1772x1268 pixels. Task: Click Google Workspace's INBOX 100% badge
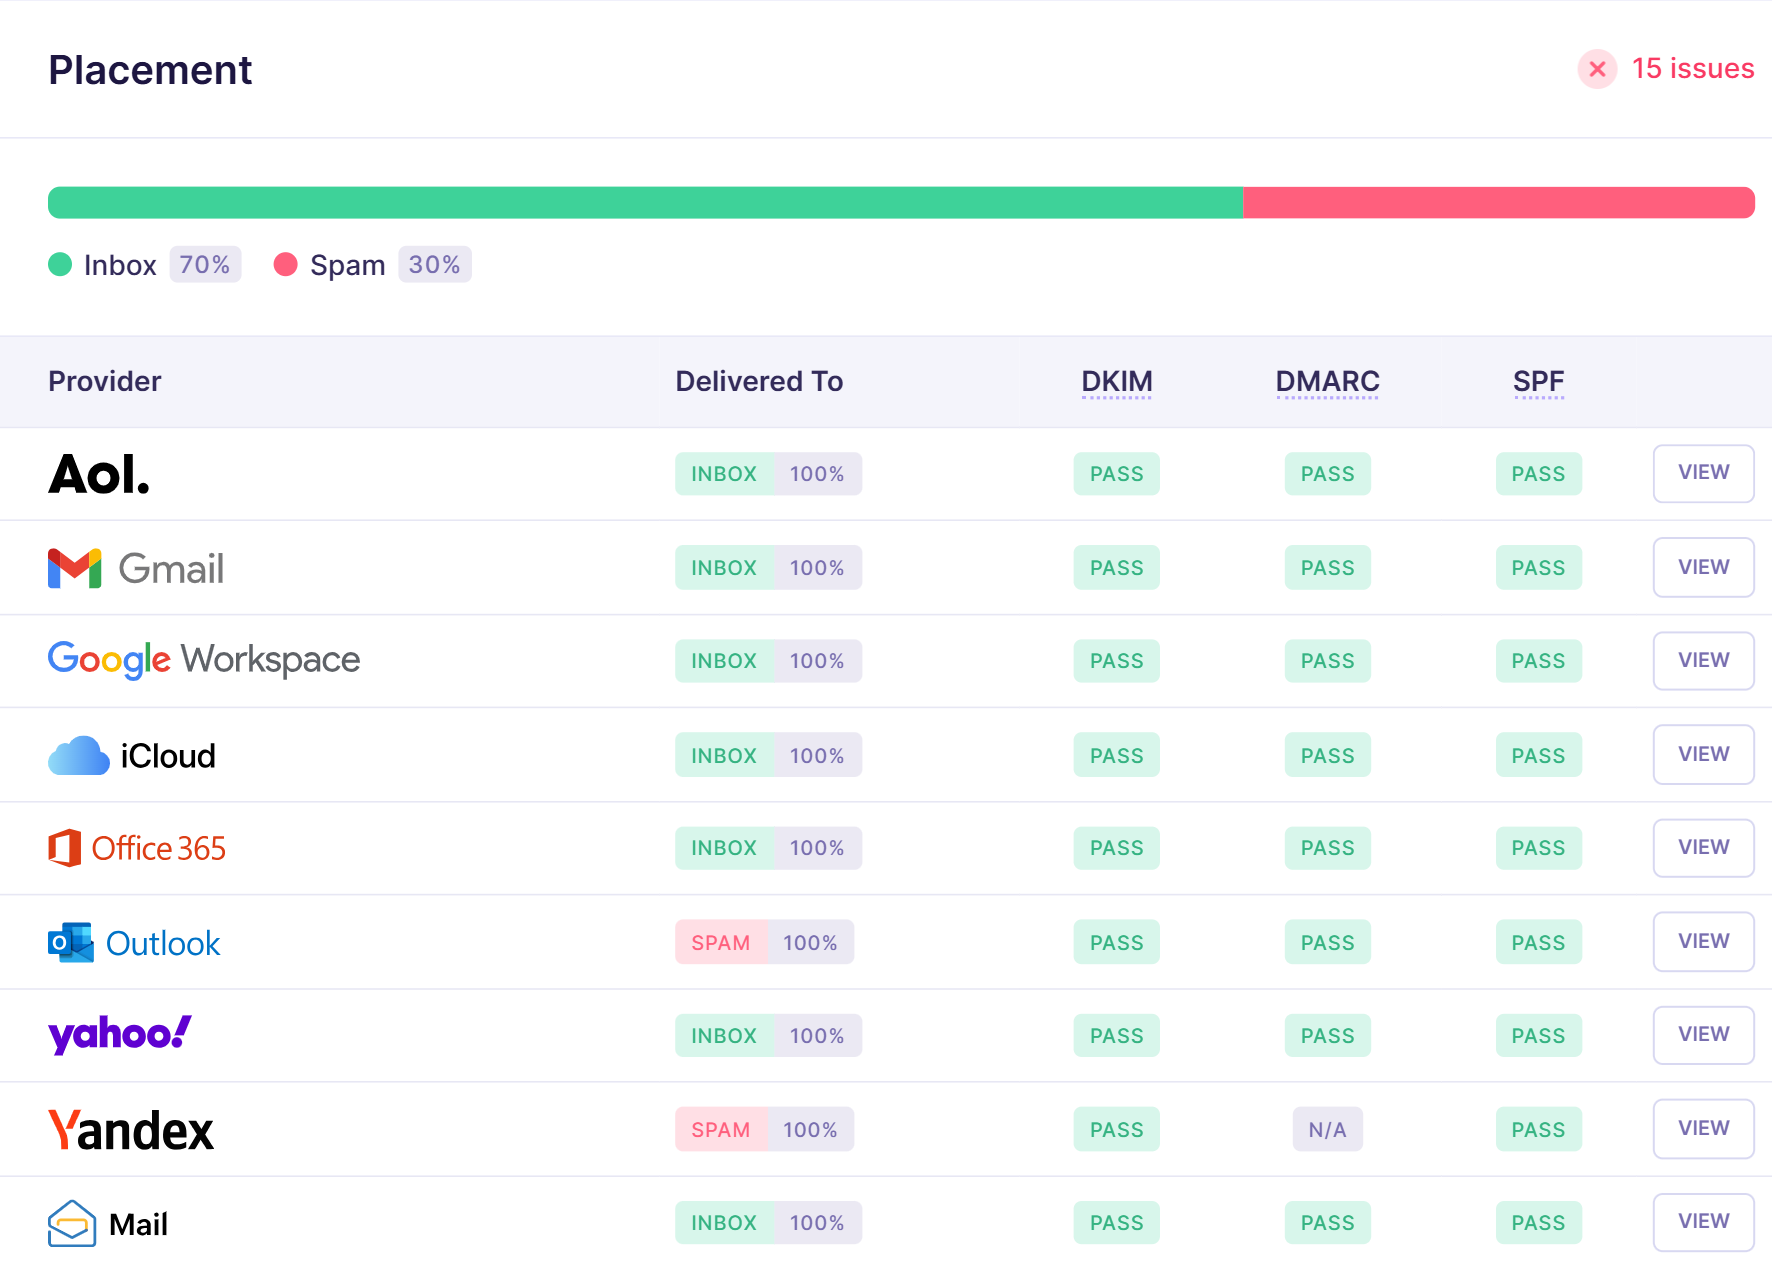tap(768, 661)
